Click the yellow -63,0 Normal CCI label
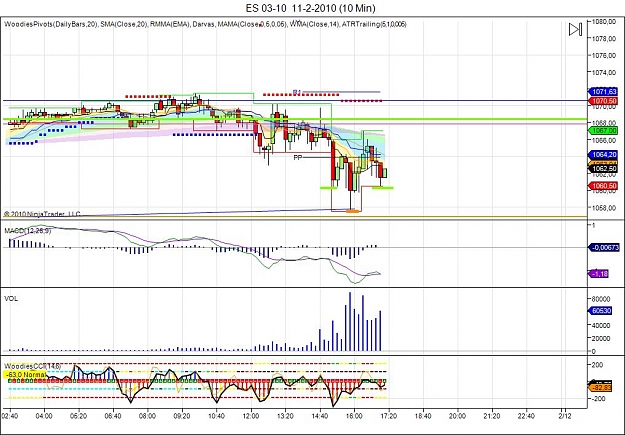The width and height of the screenshot is (625, 435). coord(25,375)
